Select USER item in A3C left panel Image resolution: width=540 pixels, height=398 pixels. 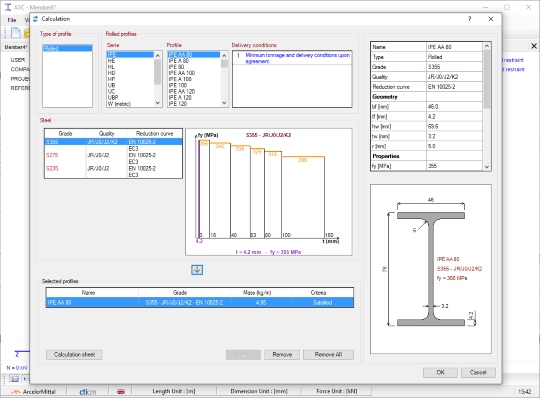click(18, 60)
